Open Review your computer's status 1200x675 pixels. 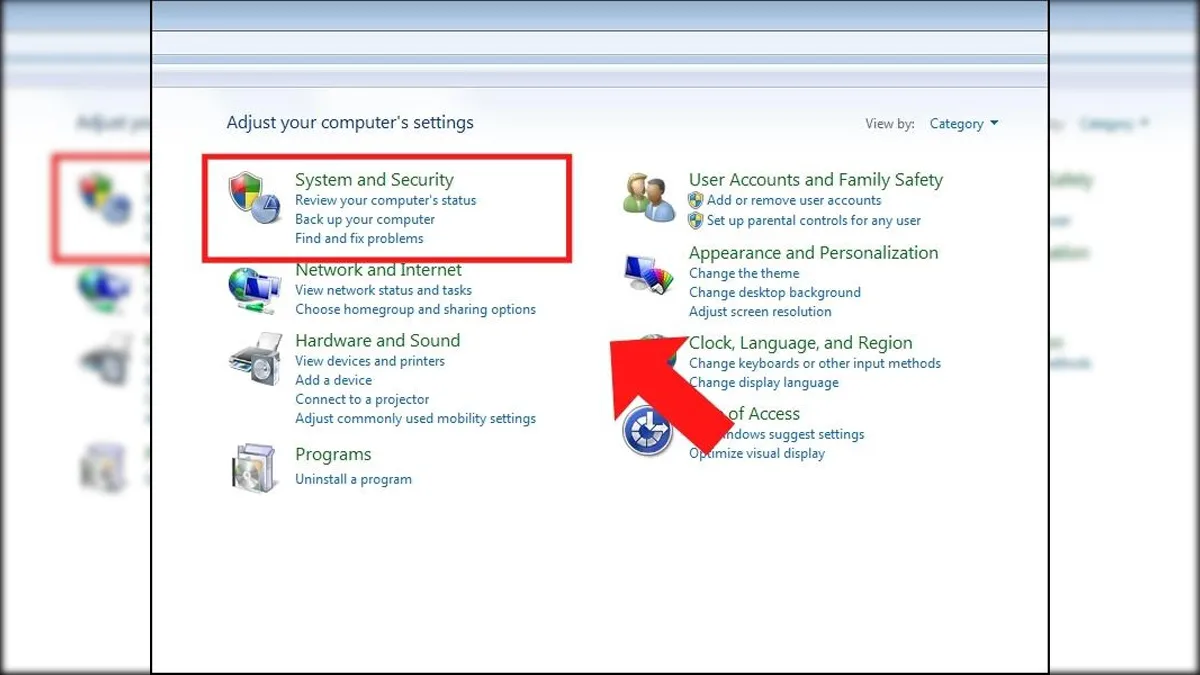coord(385,200)
